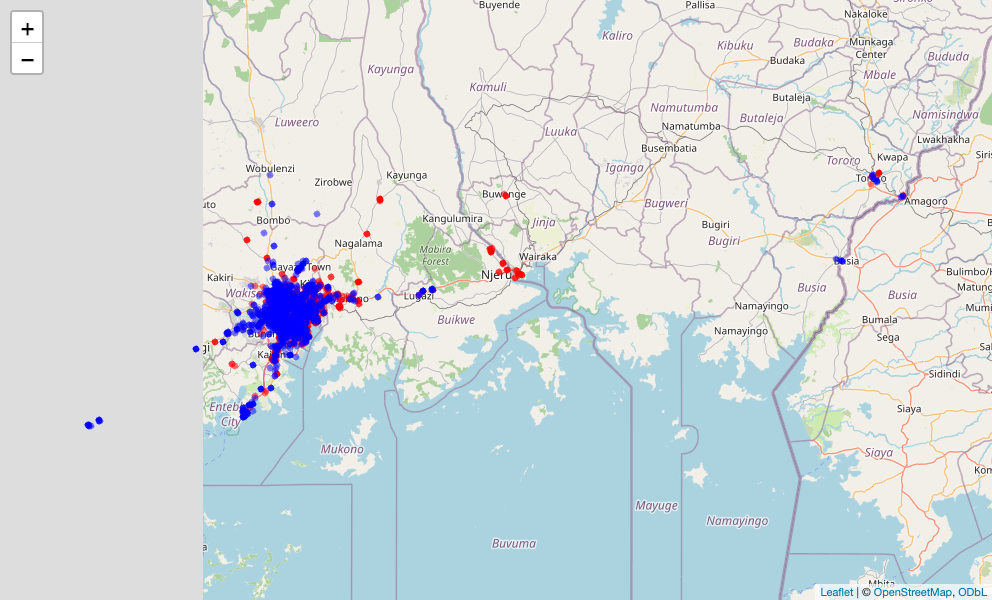This screenshot has height=600, width=992.
Task: Click the 'Kakiri' town label
Action: [220, 277]
